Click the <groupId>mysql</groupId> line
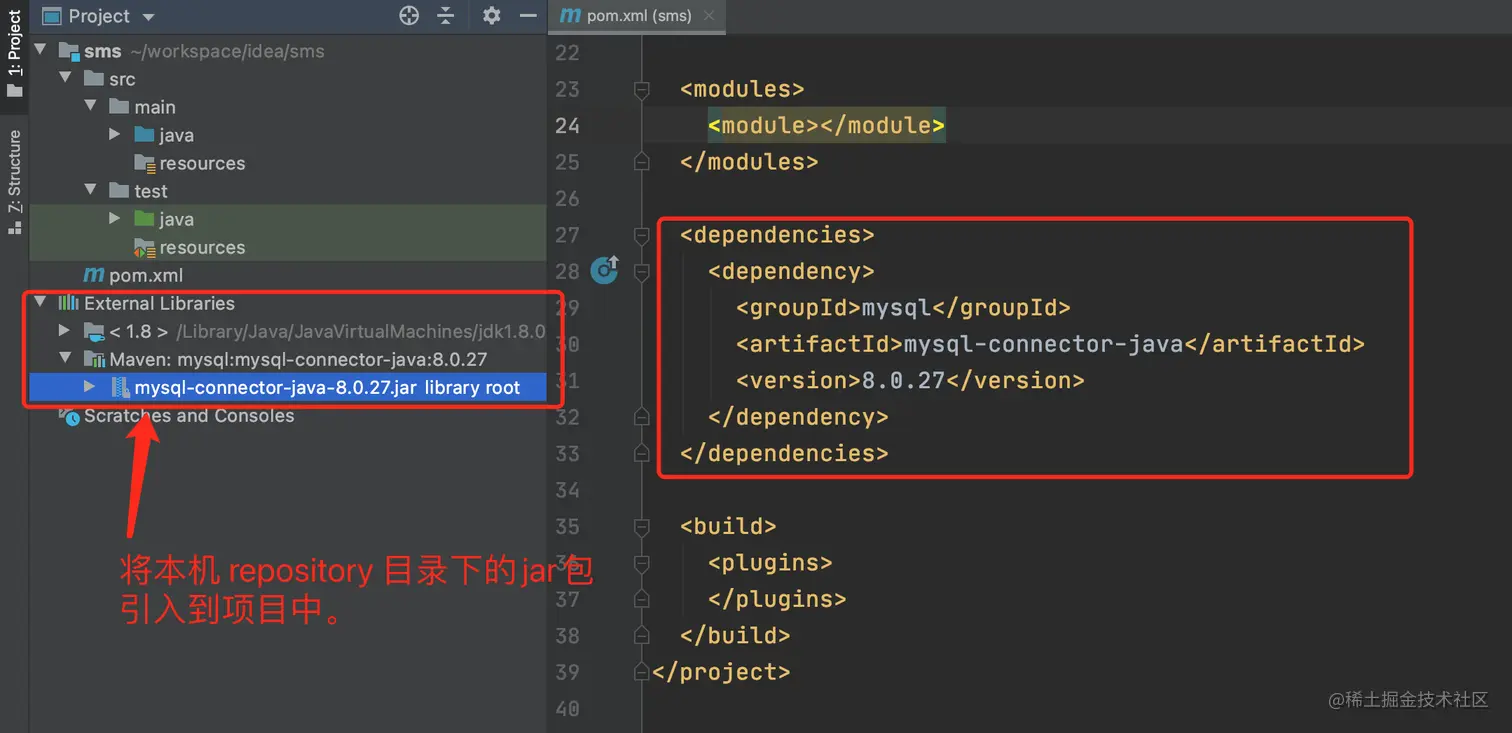 pyautogui.click(x=903, y=308)
